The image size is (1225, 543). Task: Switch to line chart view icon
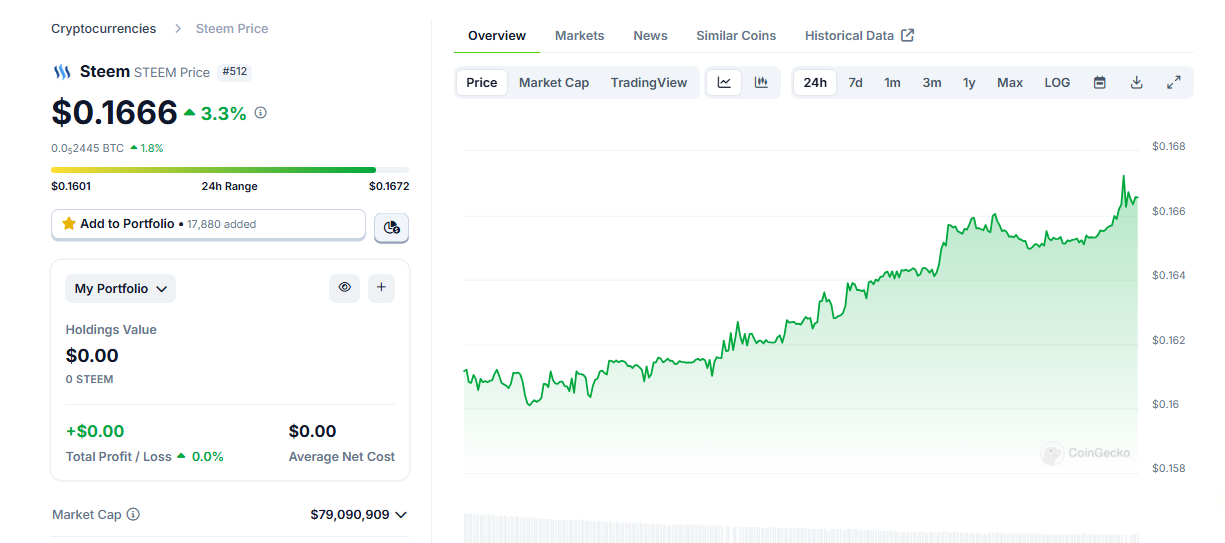(724, 83)
